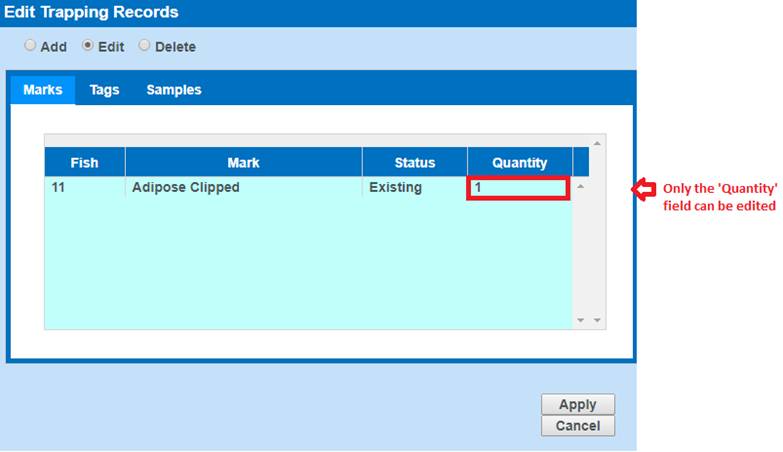Select the Edit radio button
This screenshot has height=452, width=783.
coord(88,46)
